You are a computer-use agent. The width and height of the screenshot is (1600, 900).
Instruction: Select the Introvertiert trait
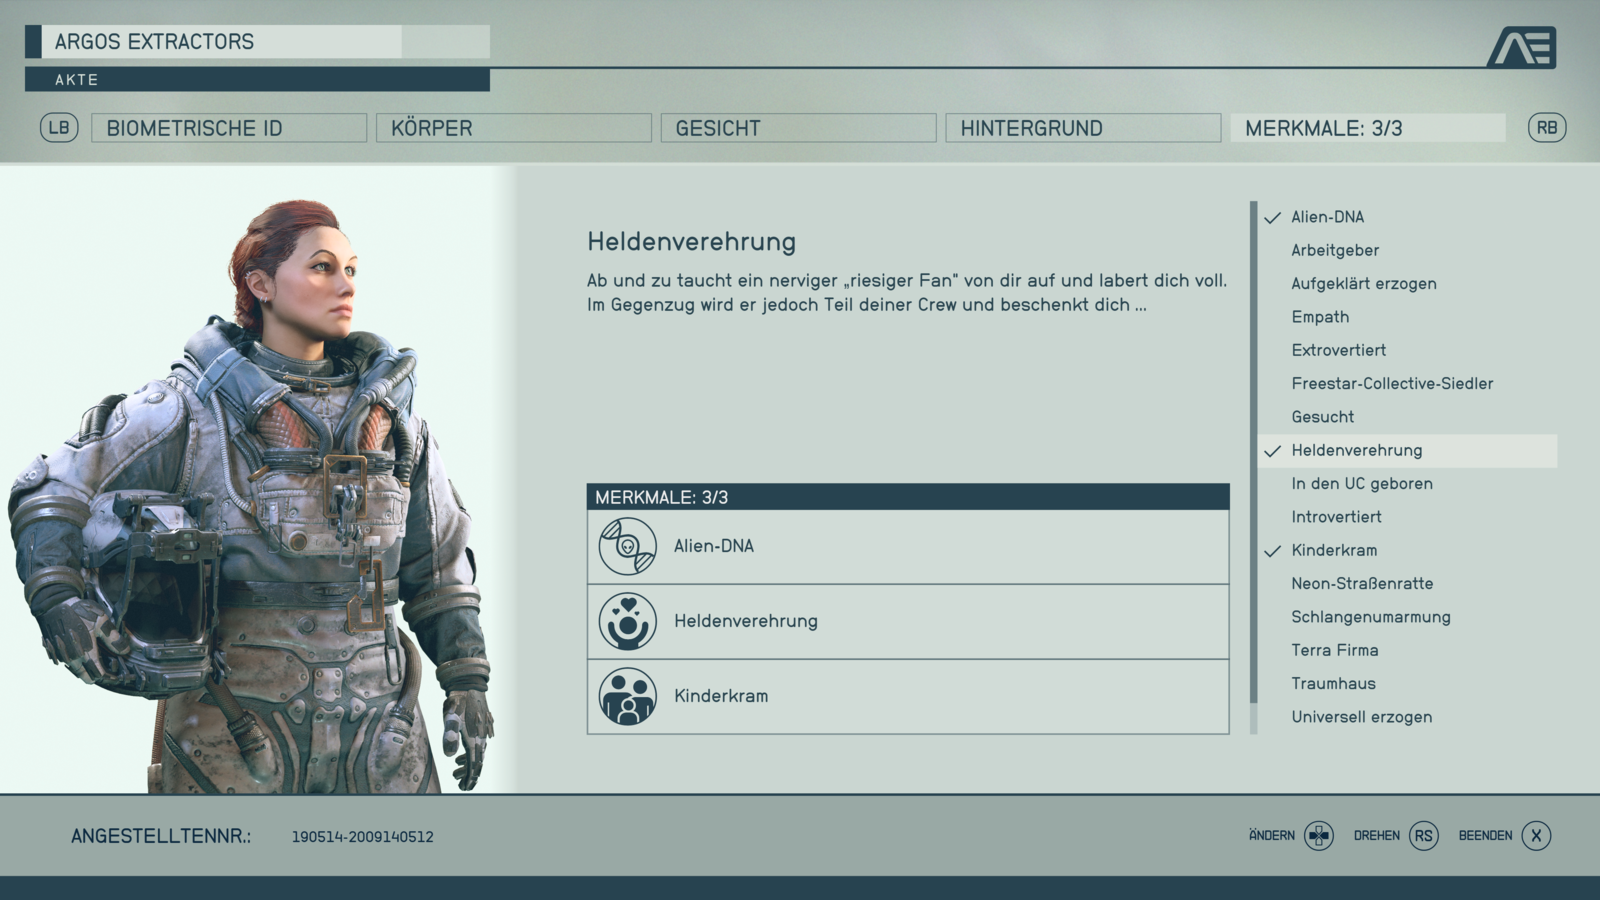[x=1409, y=517]
